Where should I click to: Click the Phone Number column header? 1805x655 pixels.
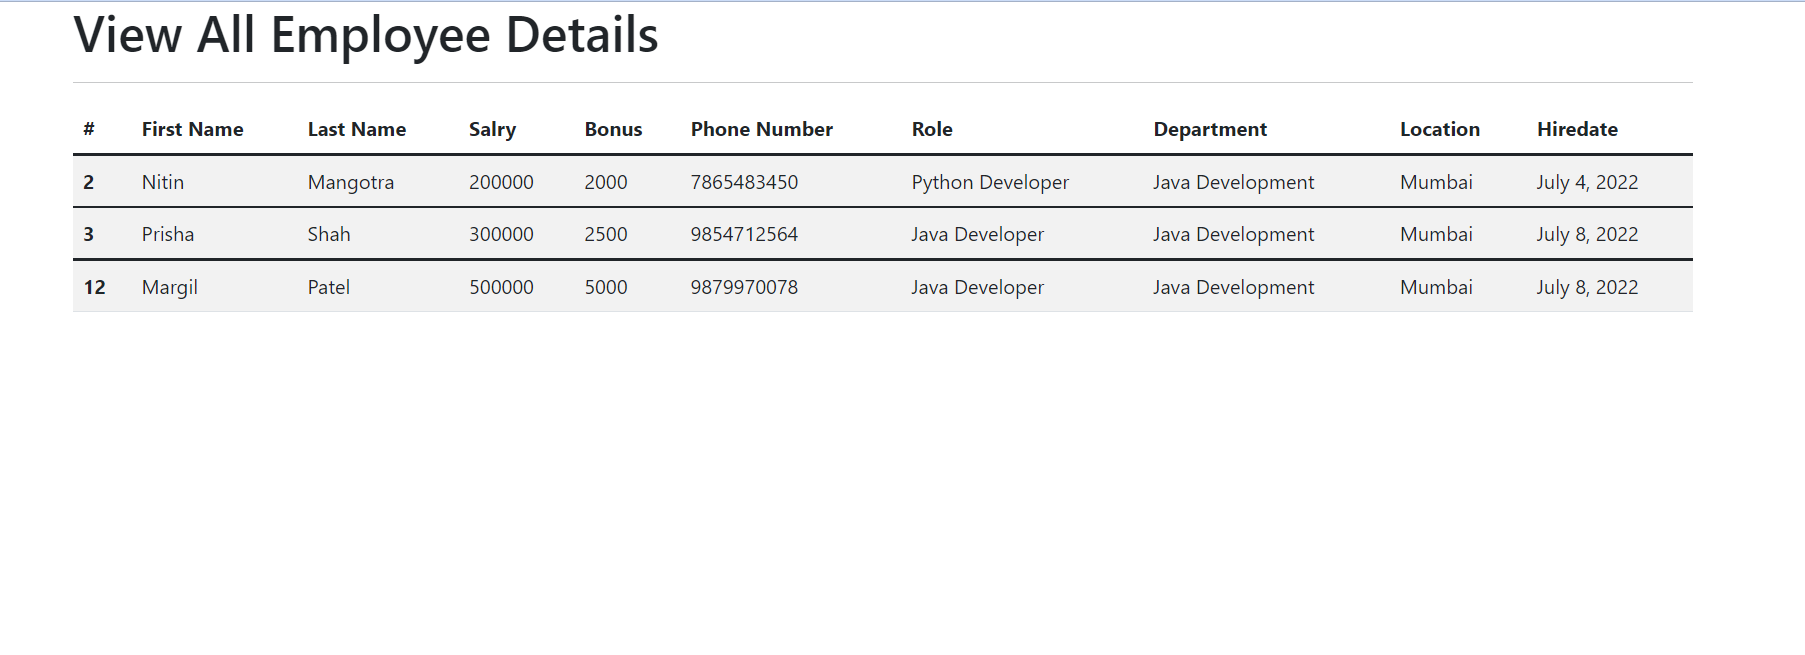tap(762, 129)
